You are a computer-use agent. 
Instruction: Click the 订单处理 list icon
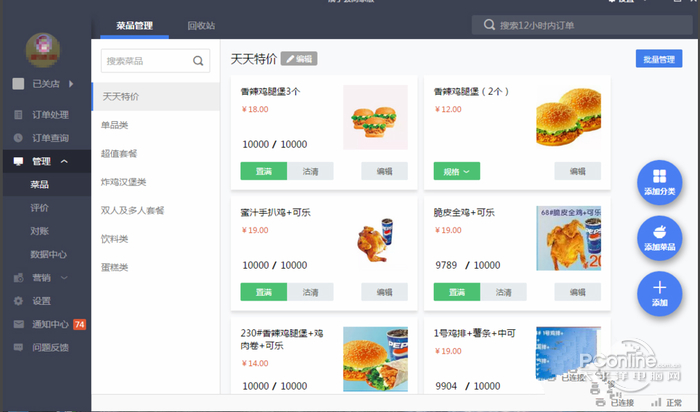[18, 115]
